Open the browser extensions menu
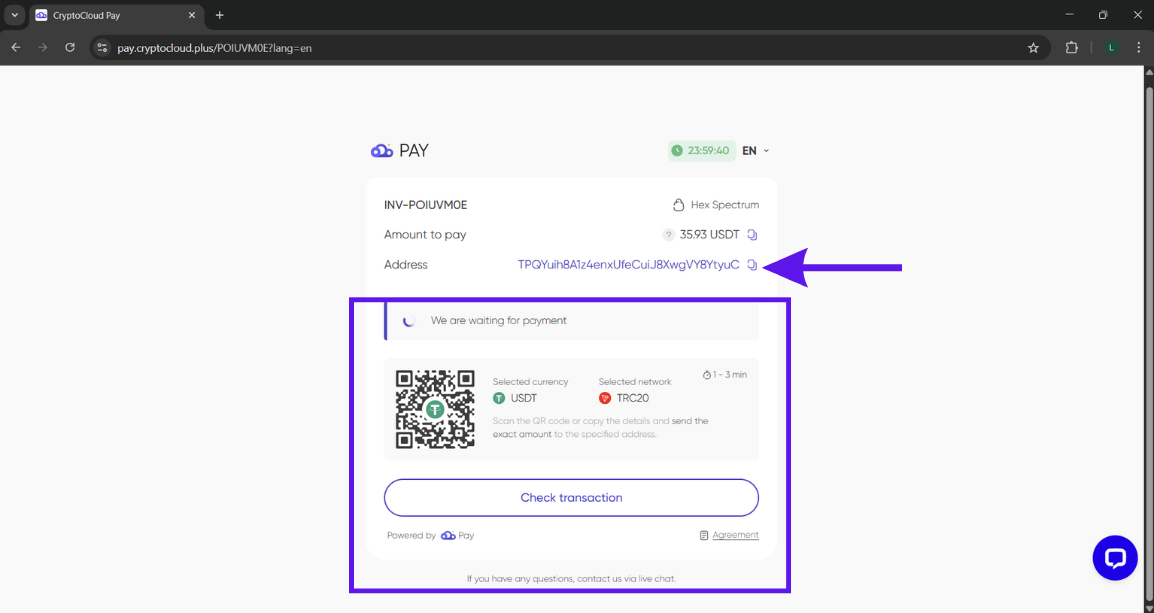This screenshot has width=1154, height=613. (1072, 47)
